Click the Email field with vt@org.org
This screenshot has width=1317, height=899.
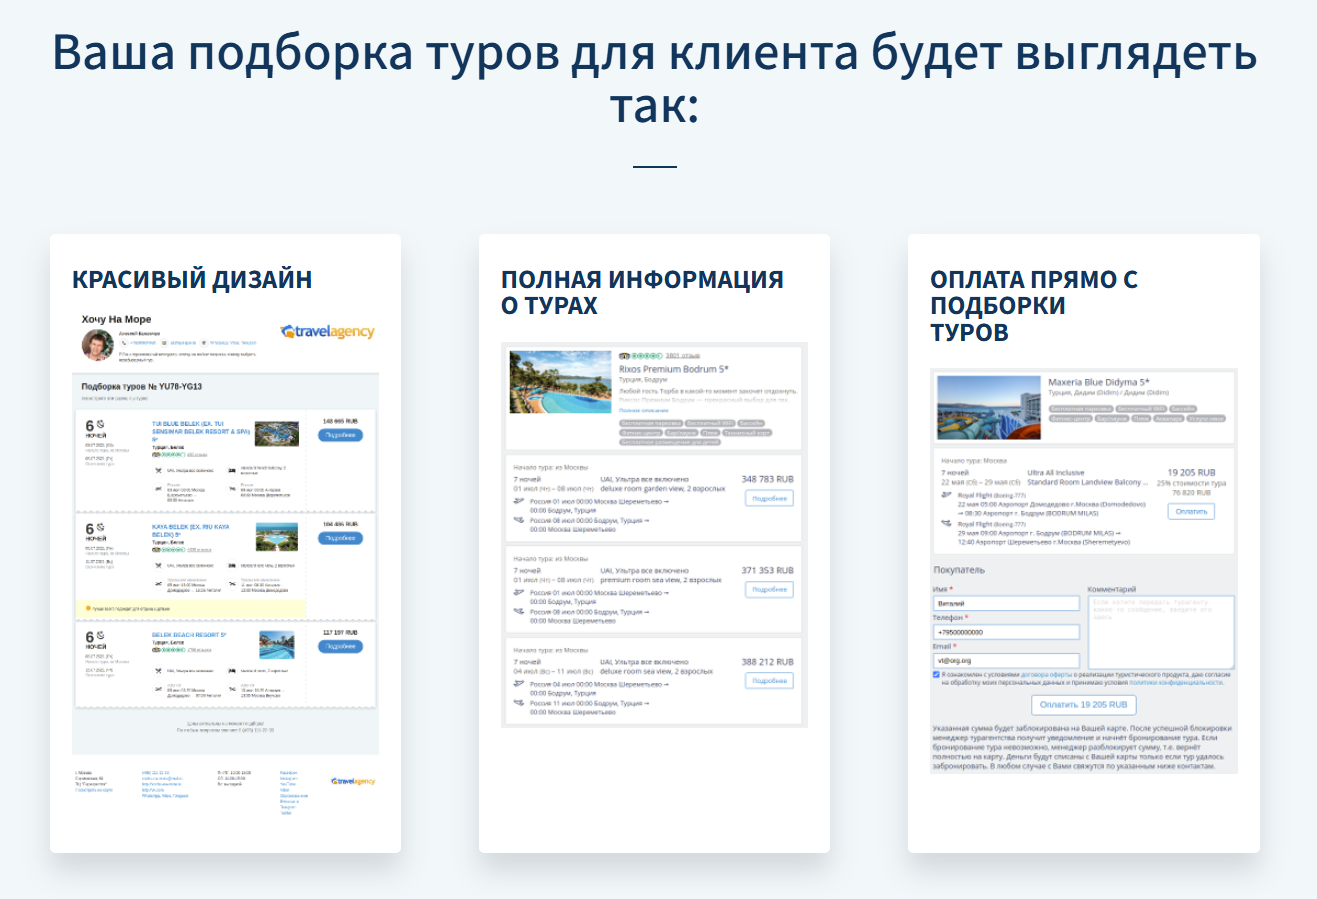pyautogui.click(x=1006, y=660)
